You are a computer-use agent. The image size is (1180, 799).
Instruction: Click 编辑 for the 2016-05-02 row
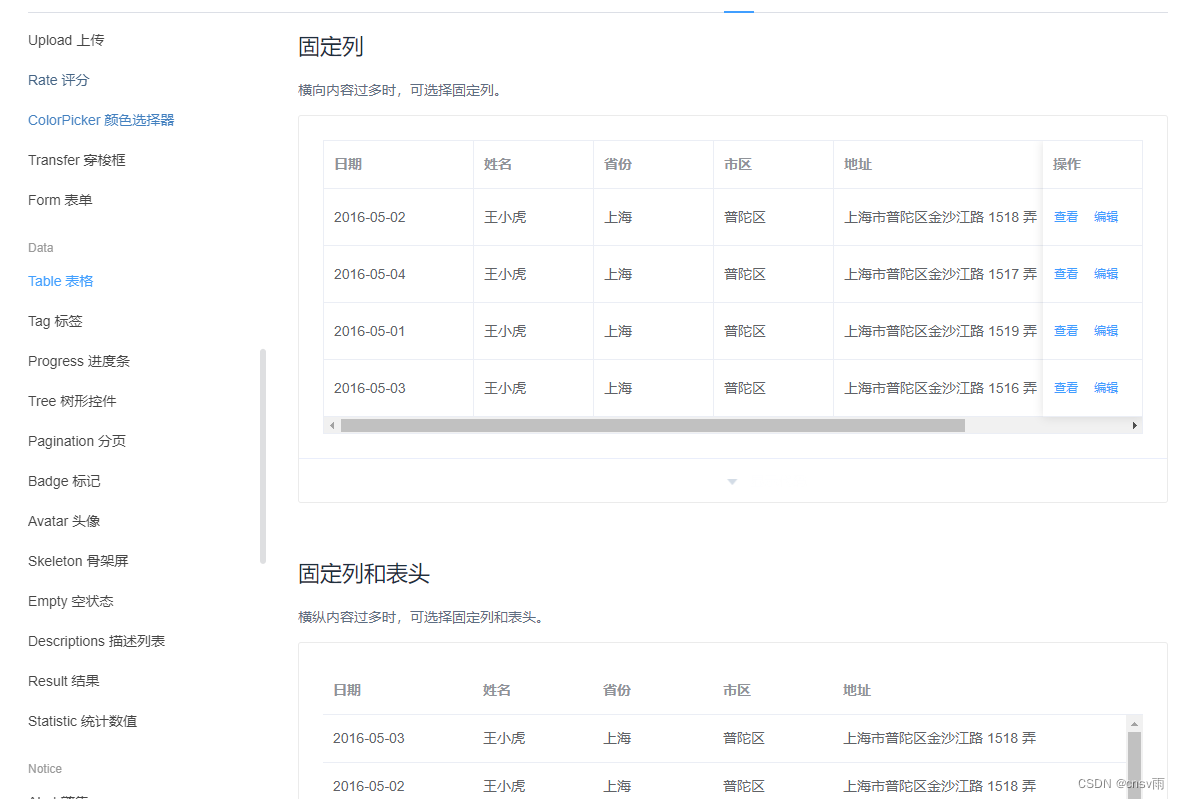click(1105, 217)
